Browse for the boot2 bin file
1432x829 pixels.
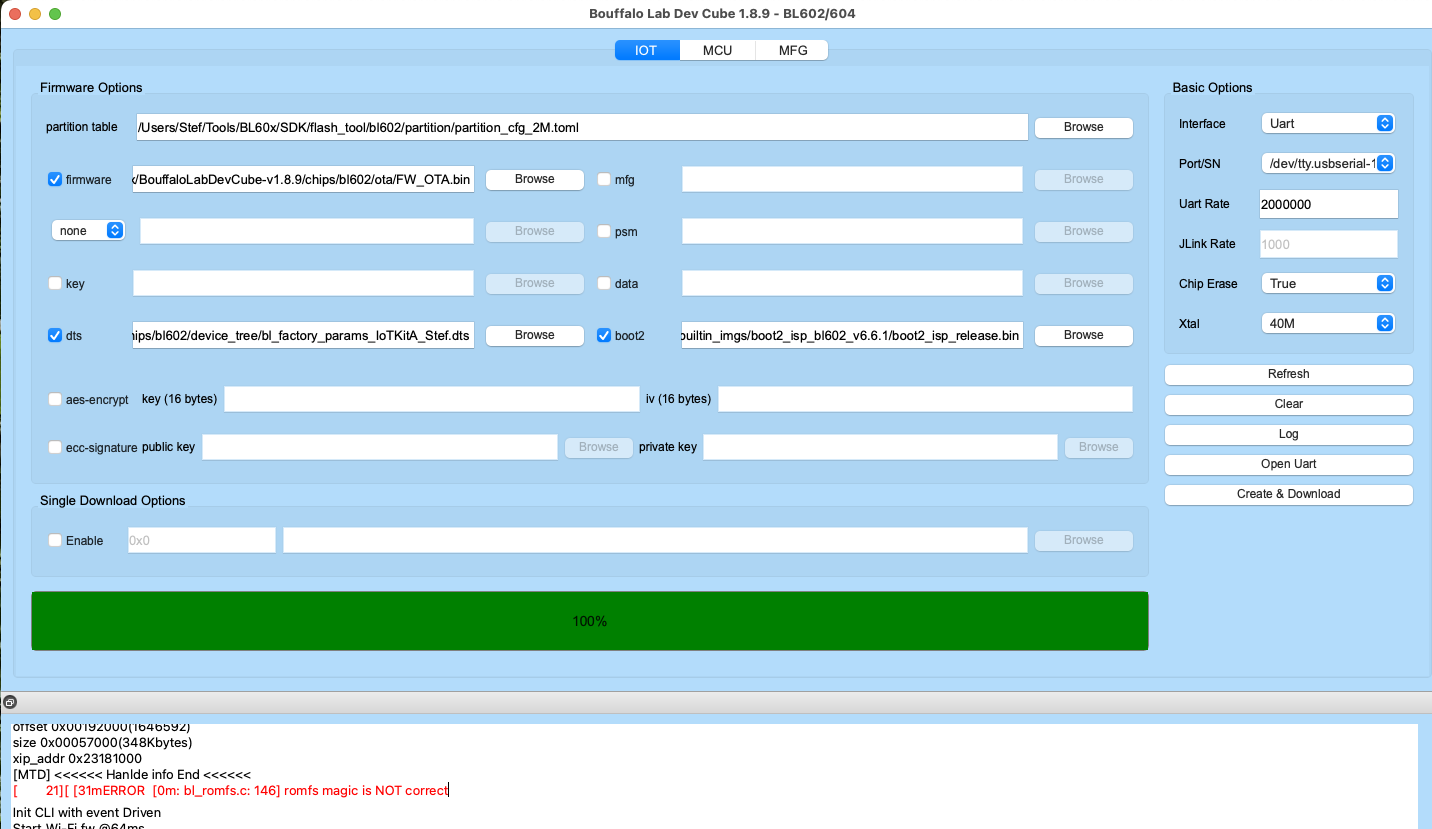click(x=1084, y=335)
